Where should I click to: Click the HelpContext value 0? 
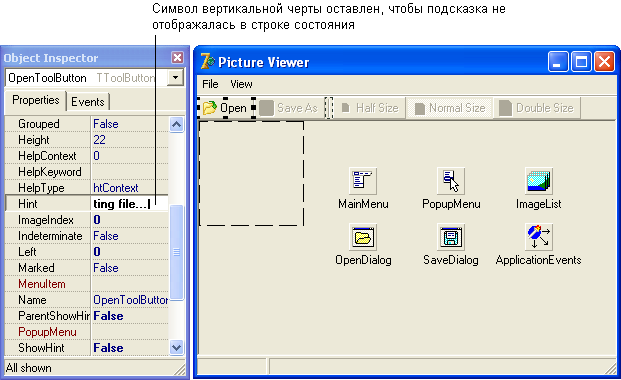click(x=97, y=156)
